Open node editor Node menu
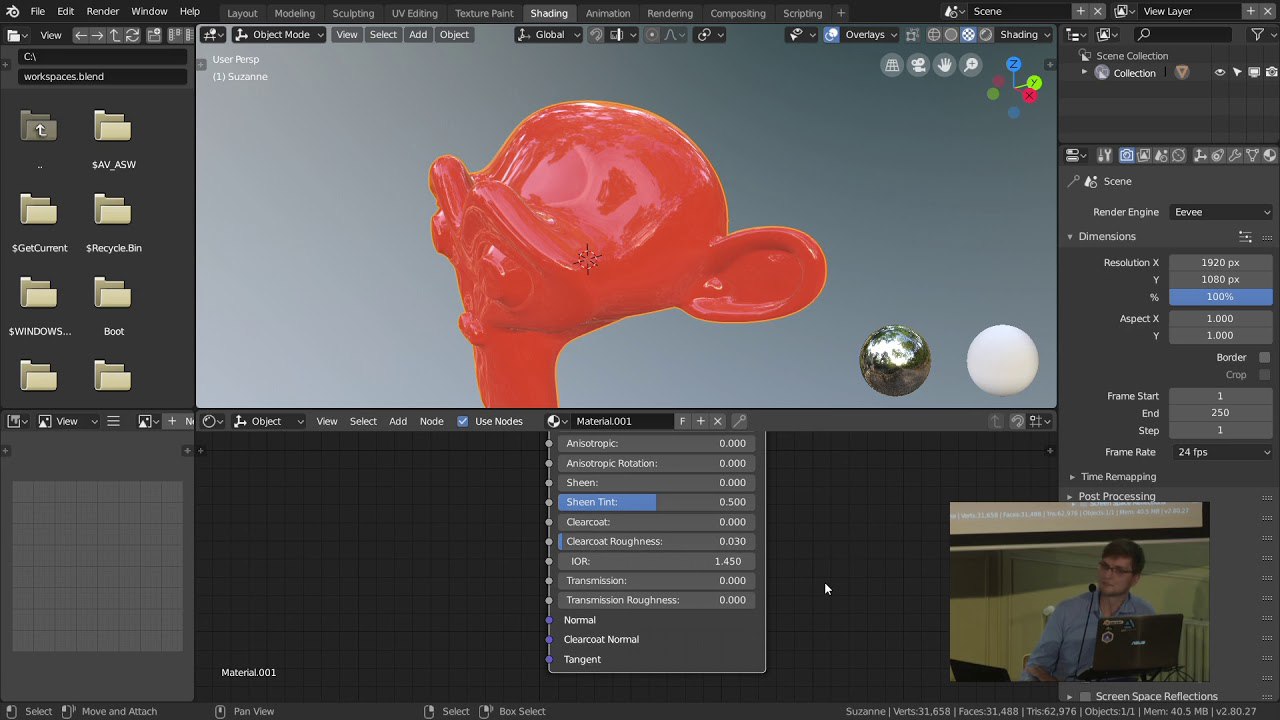Viewport: 1280px width, 720px height. 431,421
